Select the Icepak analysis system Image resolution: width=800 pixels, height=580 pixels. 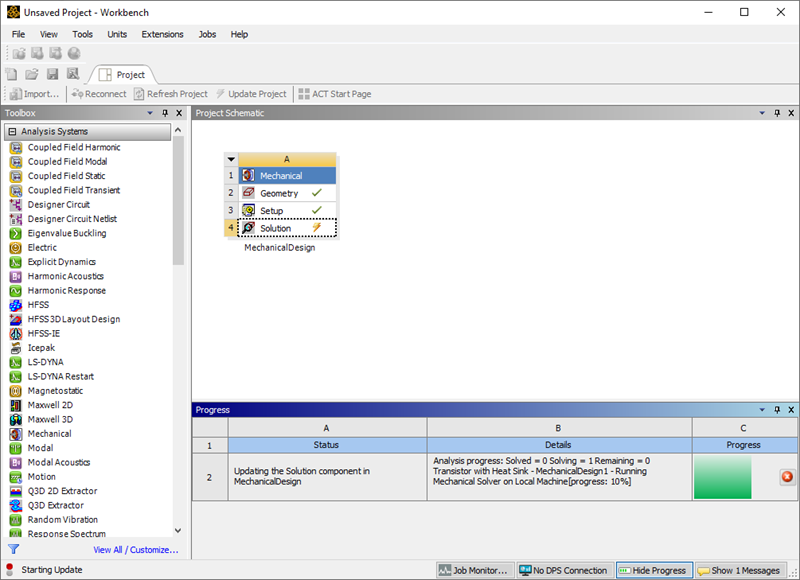tap(43, 348)
